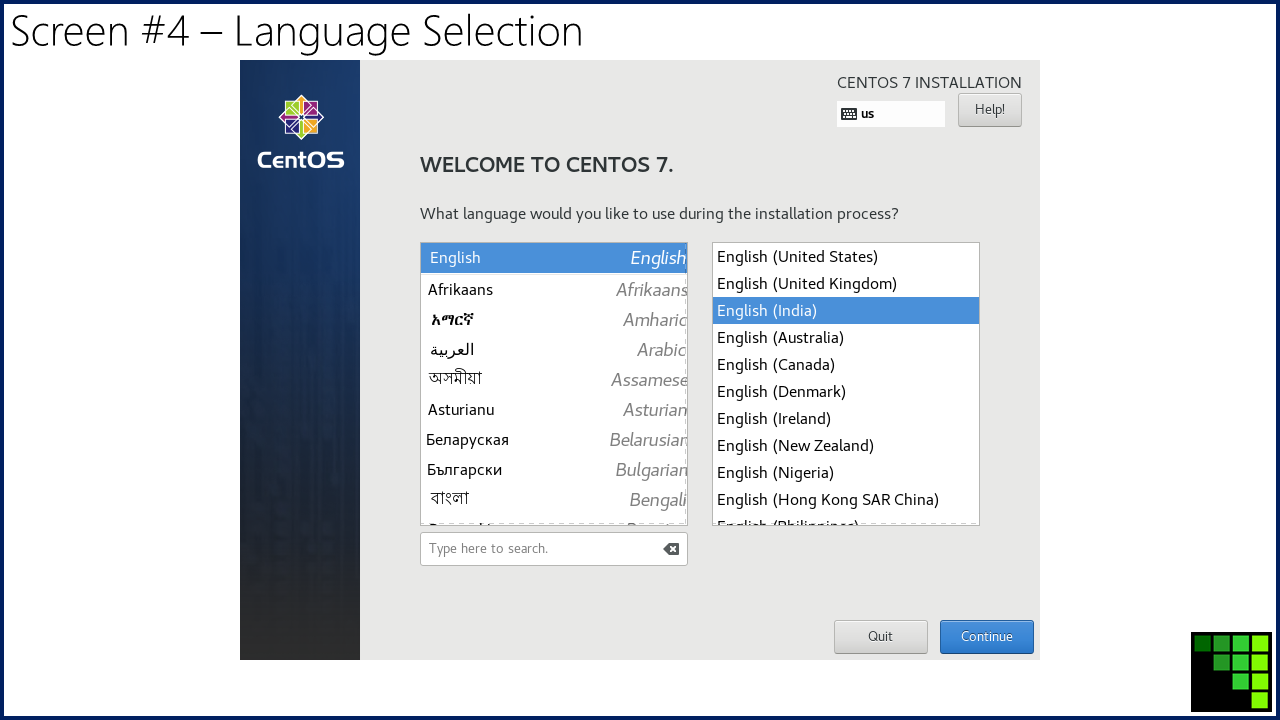Click the Quit button
This screenshot has height=720, width=1280.
[x=880, y=637]
